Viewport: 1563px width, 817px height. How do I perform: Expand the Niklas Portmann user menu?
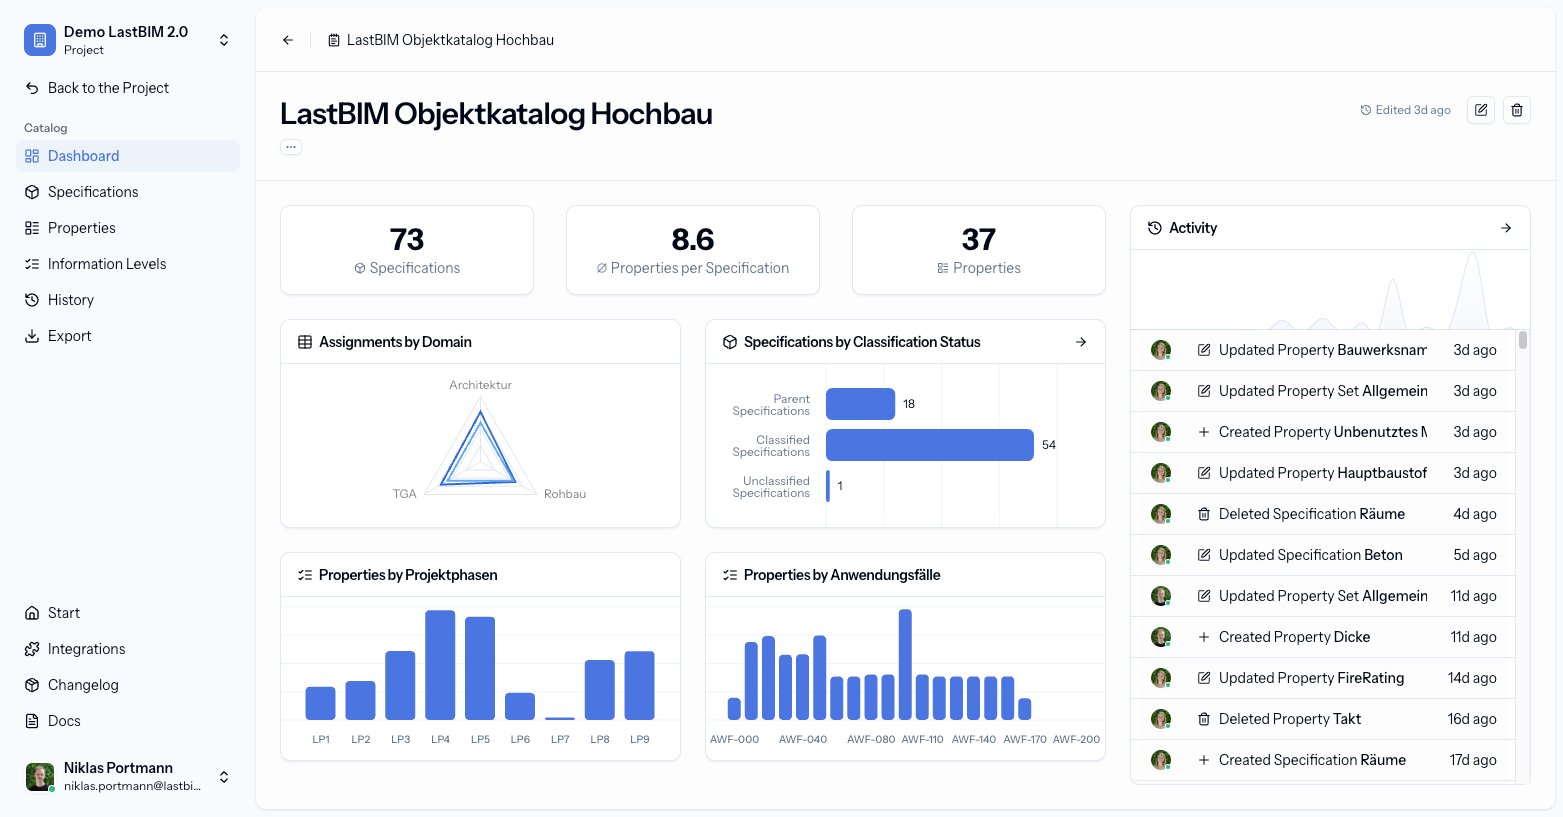[224, 777]
